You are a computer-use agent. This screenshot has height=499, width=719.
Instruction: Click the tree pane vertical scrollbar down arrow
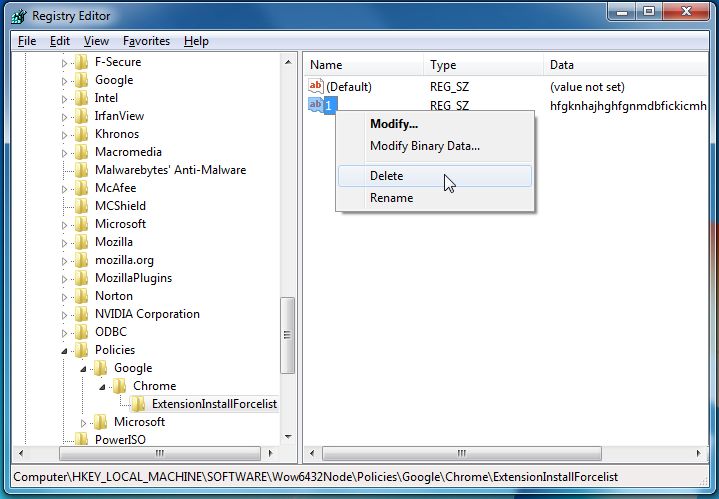pos(288,436)
